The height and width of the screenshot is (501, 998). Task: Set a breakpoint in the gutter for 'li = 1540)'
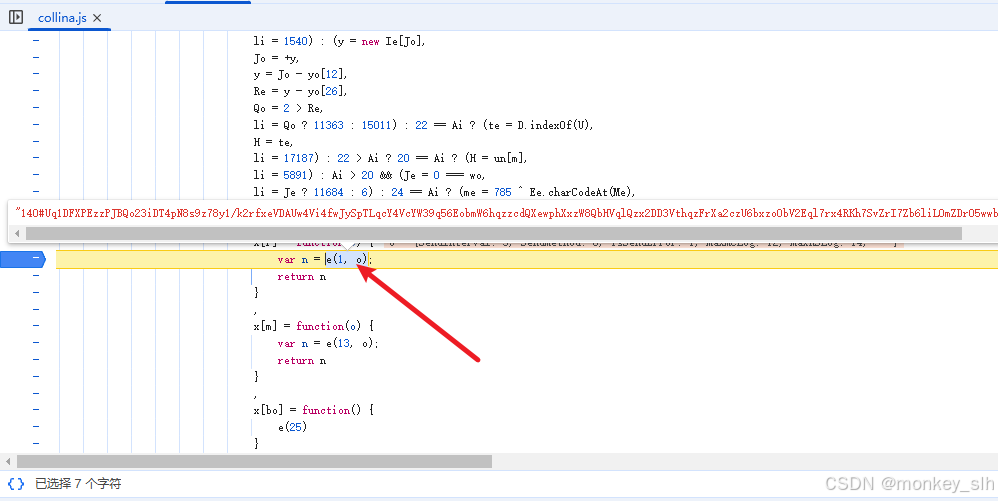click(36, 41)
